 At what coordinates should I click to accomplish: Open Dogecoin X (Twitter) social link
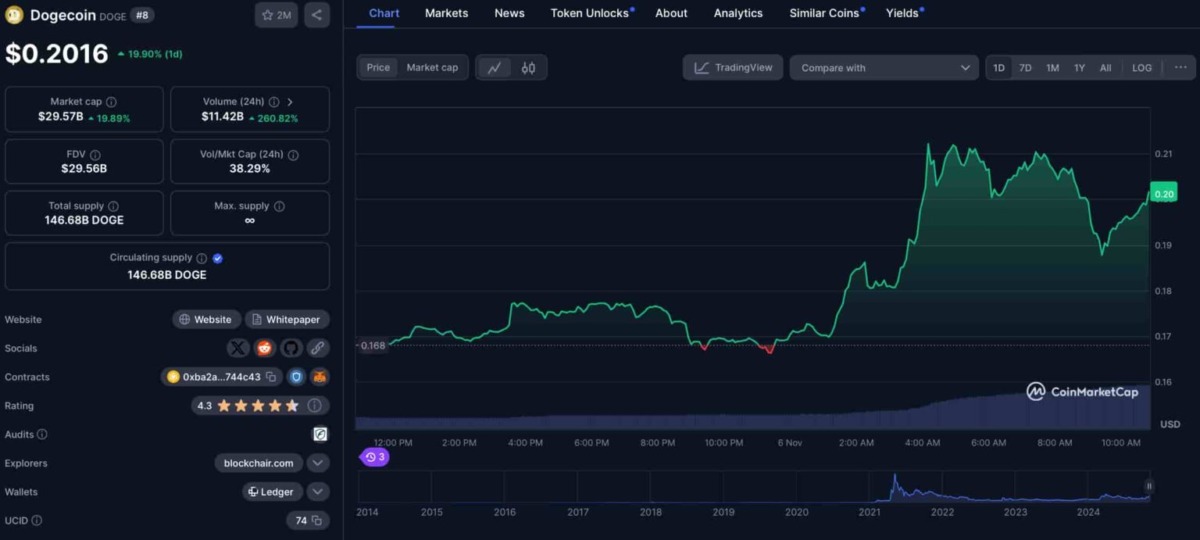(238, 348)
